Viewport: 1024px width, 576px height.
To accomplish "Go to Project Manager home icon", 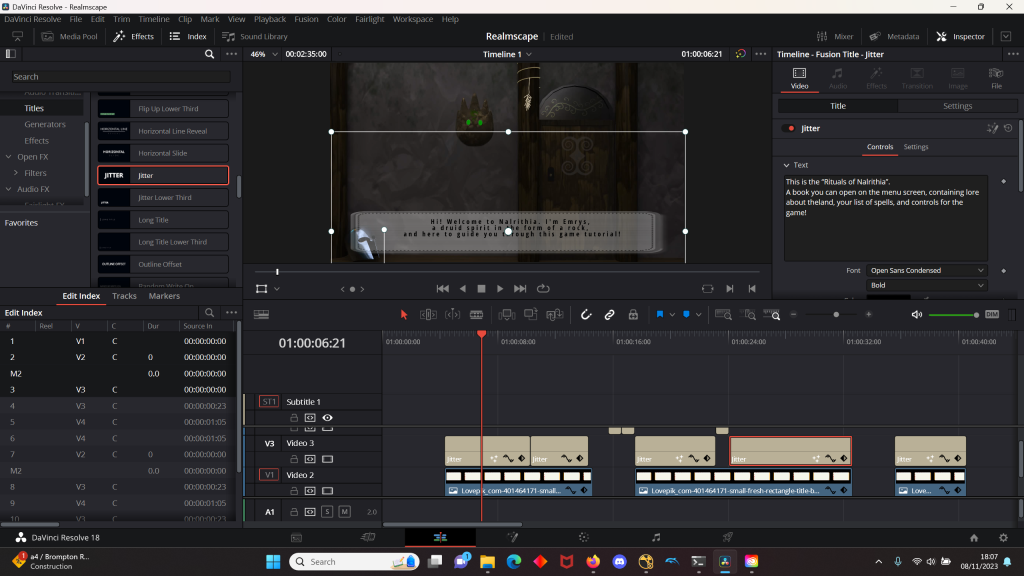I will pos(974,537).
